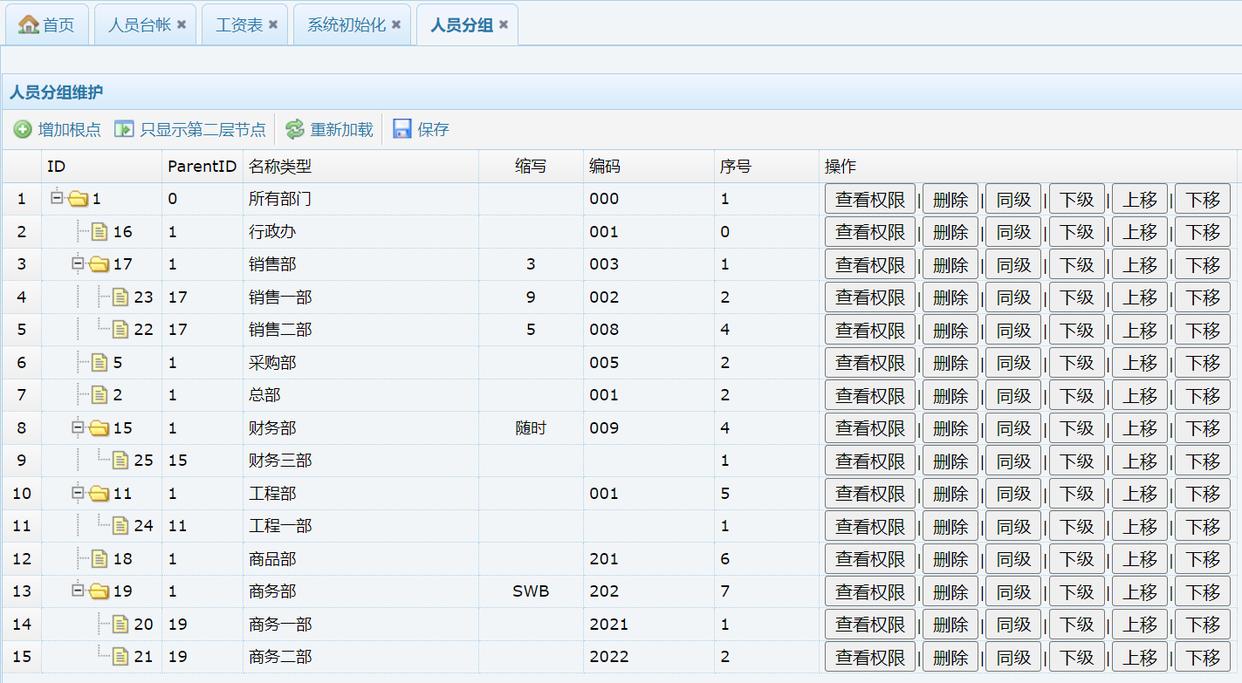The width and height of the screenshot is (1242, 683).
Task: Collapse the root node 1 tree
Action: [57, 198]
